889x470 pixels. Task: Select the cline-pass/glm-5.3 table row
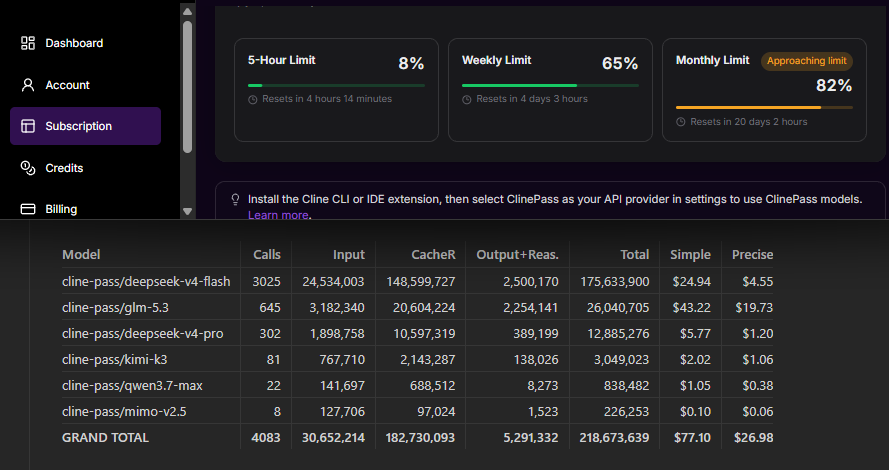point(417,307)
